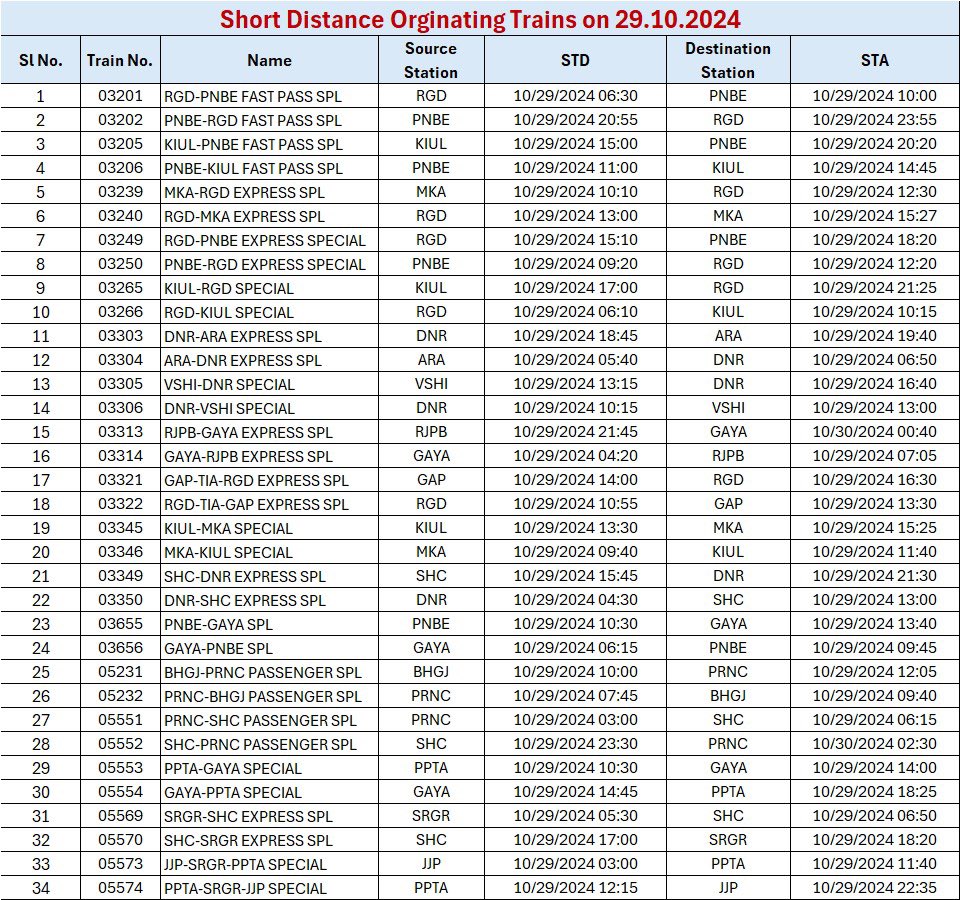960x900 pixels.
Task: Click the name 'MKA-RGD EXPRESS SPL'
Action: [x=244, y=192]
